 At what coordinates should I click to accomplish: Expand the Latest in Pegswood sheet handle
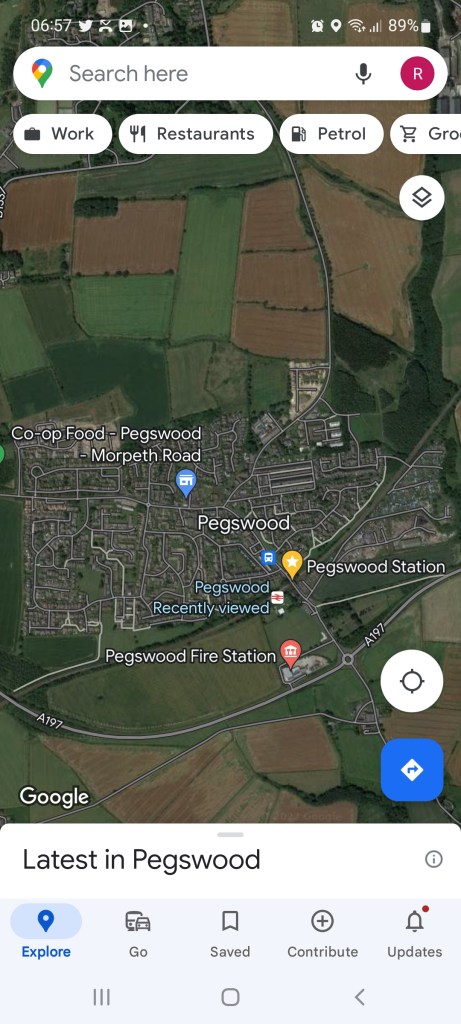tap(230, 834)
